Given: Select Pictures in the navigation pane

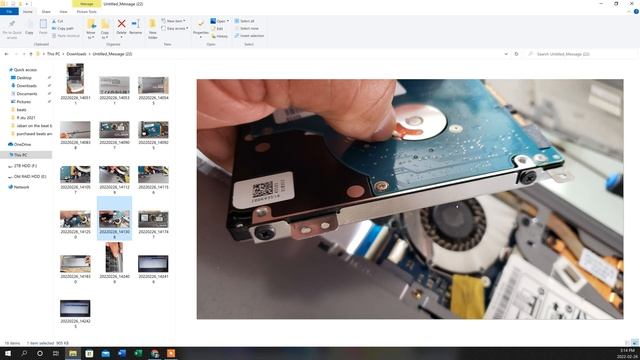Looking at the screenshot, I should (24, 102).
